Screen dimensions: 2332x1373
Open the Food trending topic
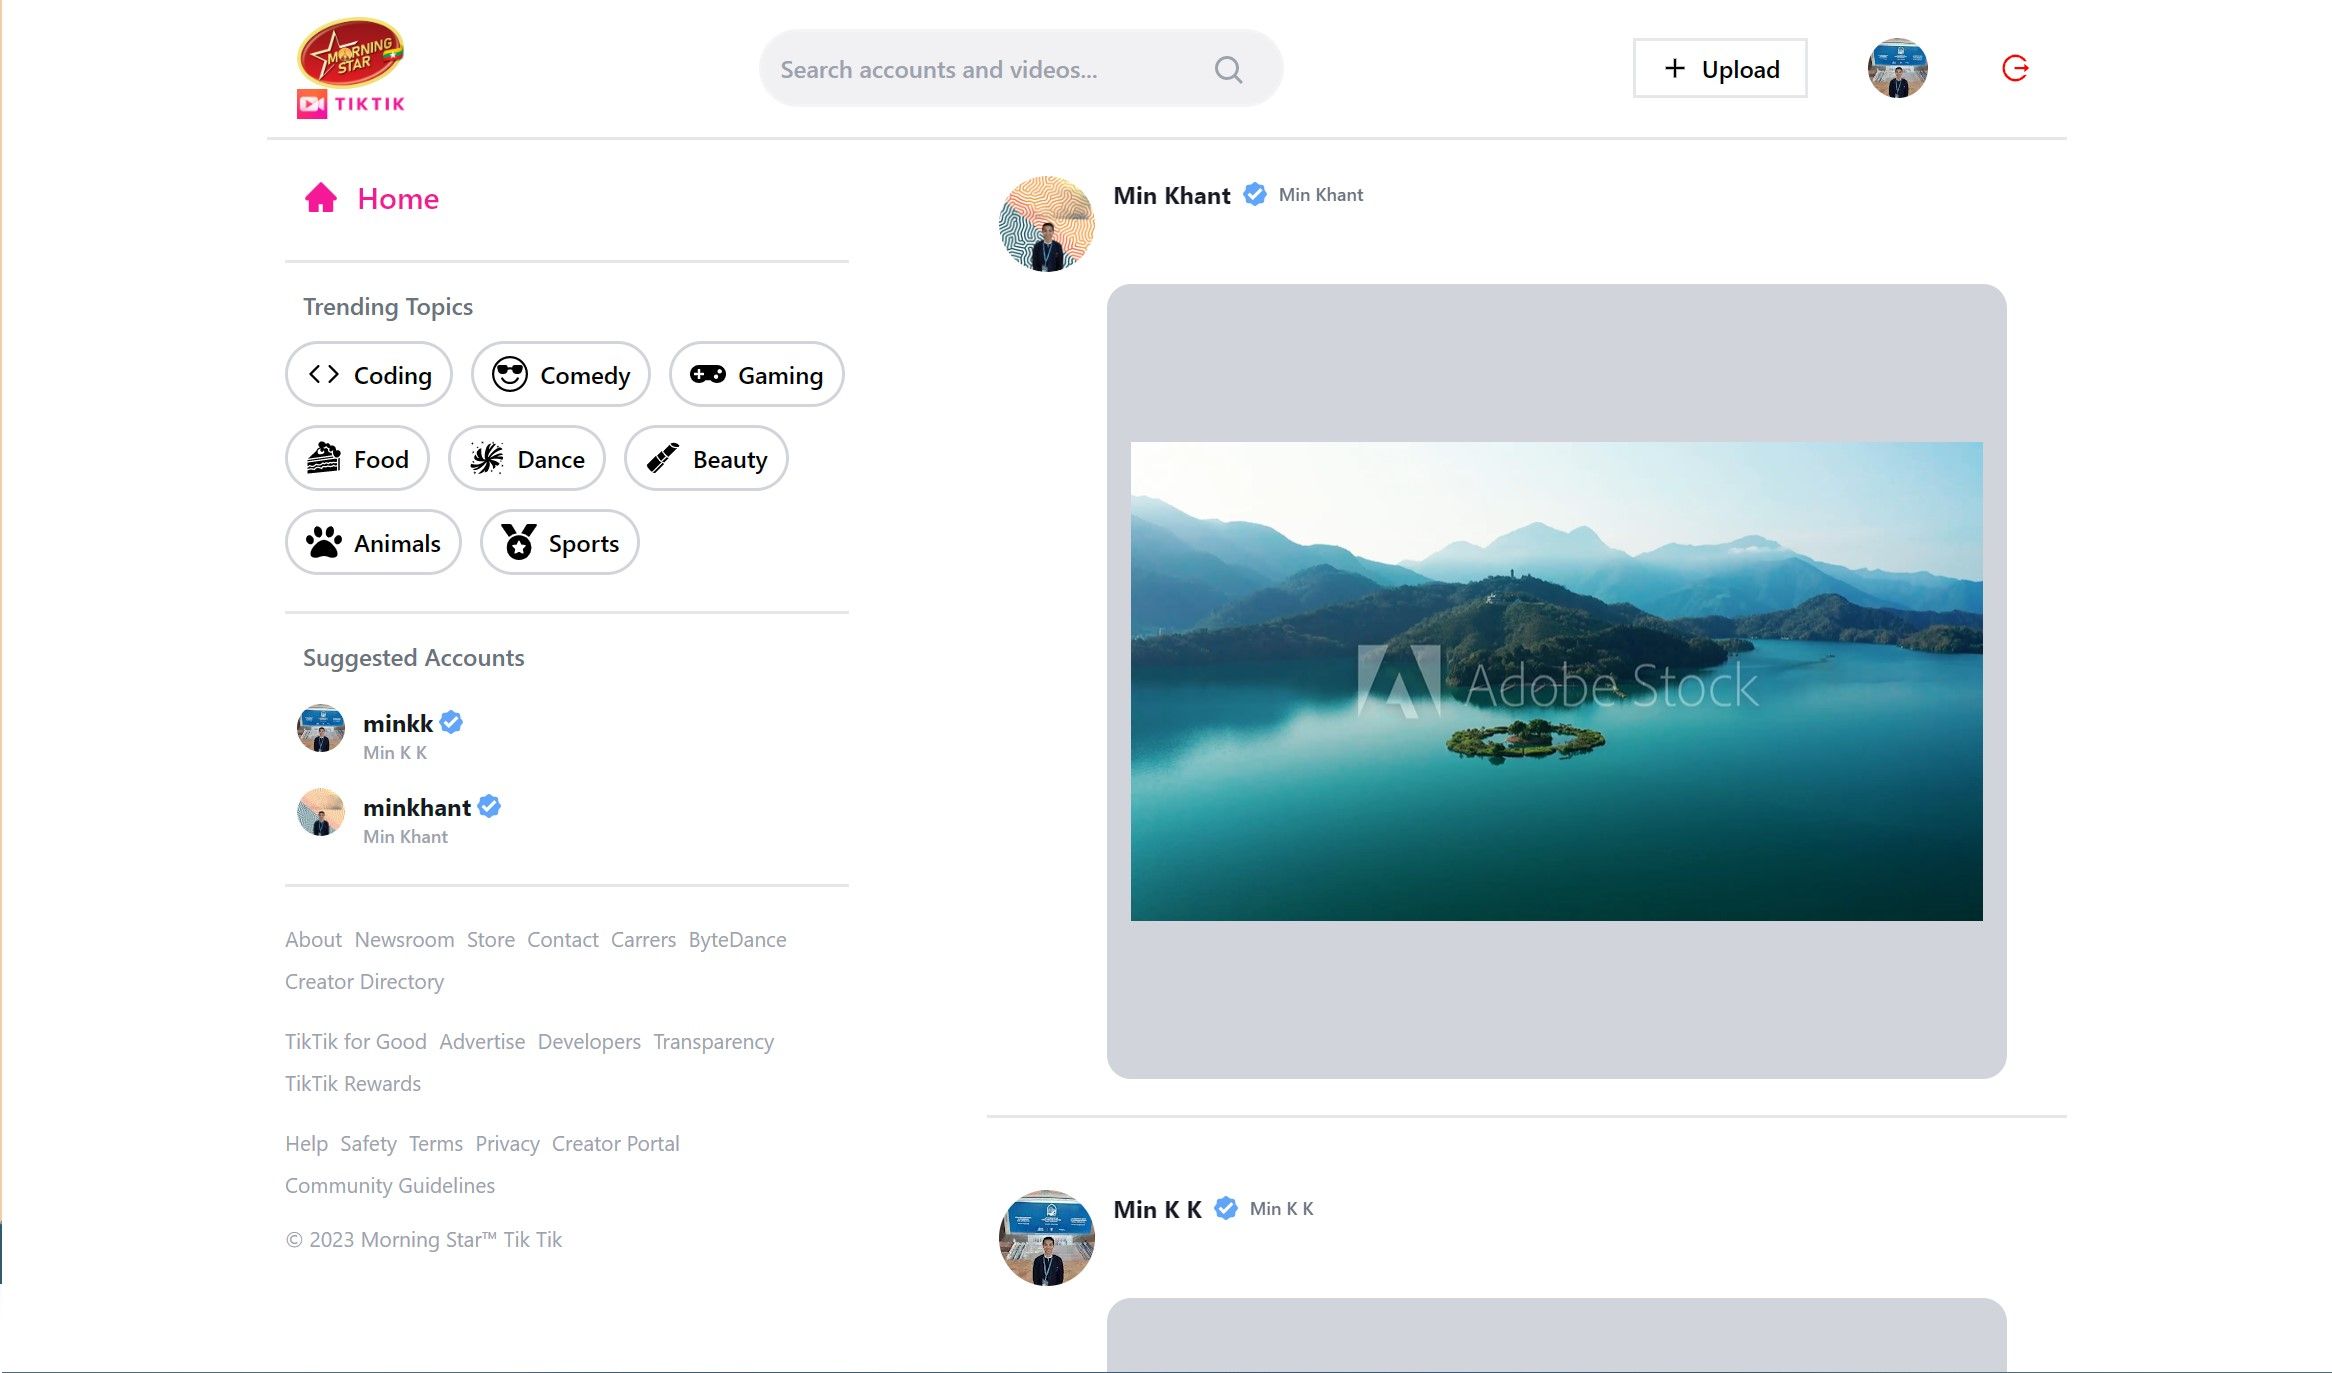[x=357, y=459]
